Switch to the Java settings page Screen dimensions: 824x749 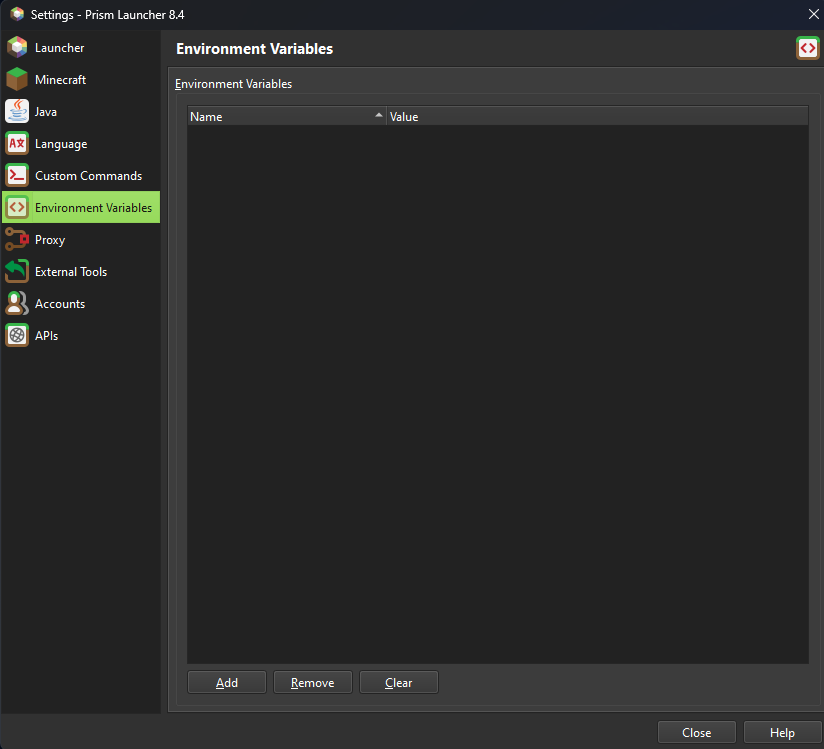pos(81,111)
